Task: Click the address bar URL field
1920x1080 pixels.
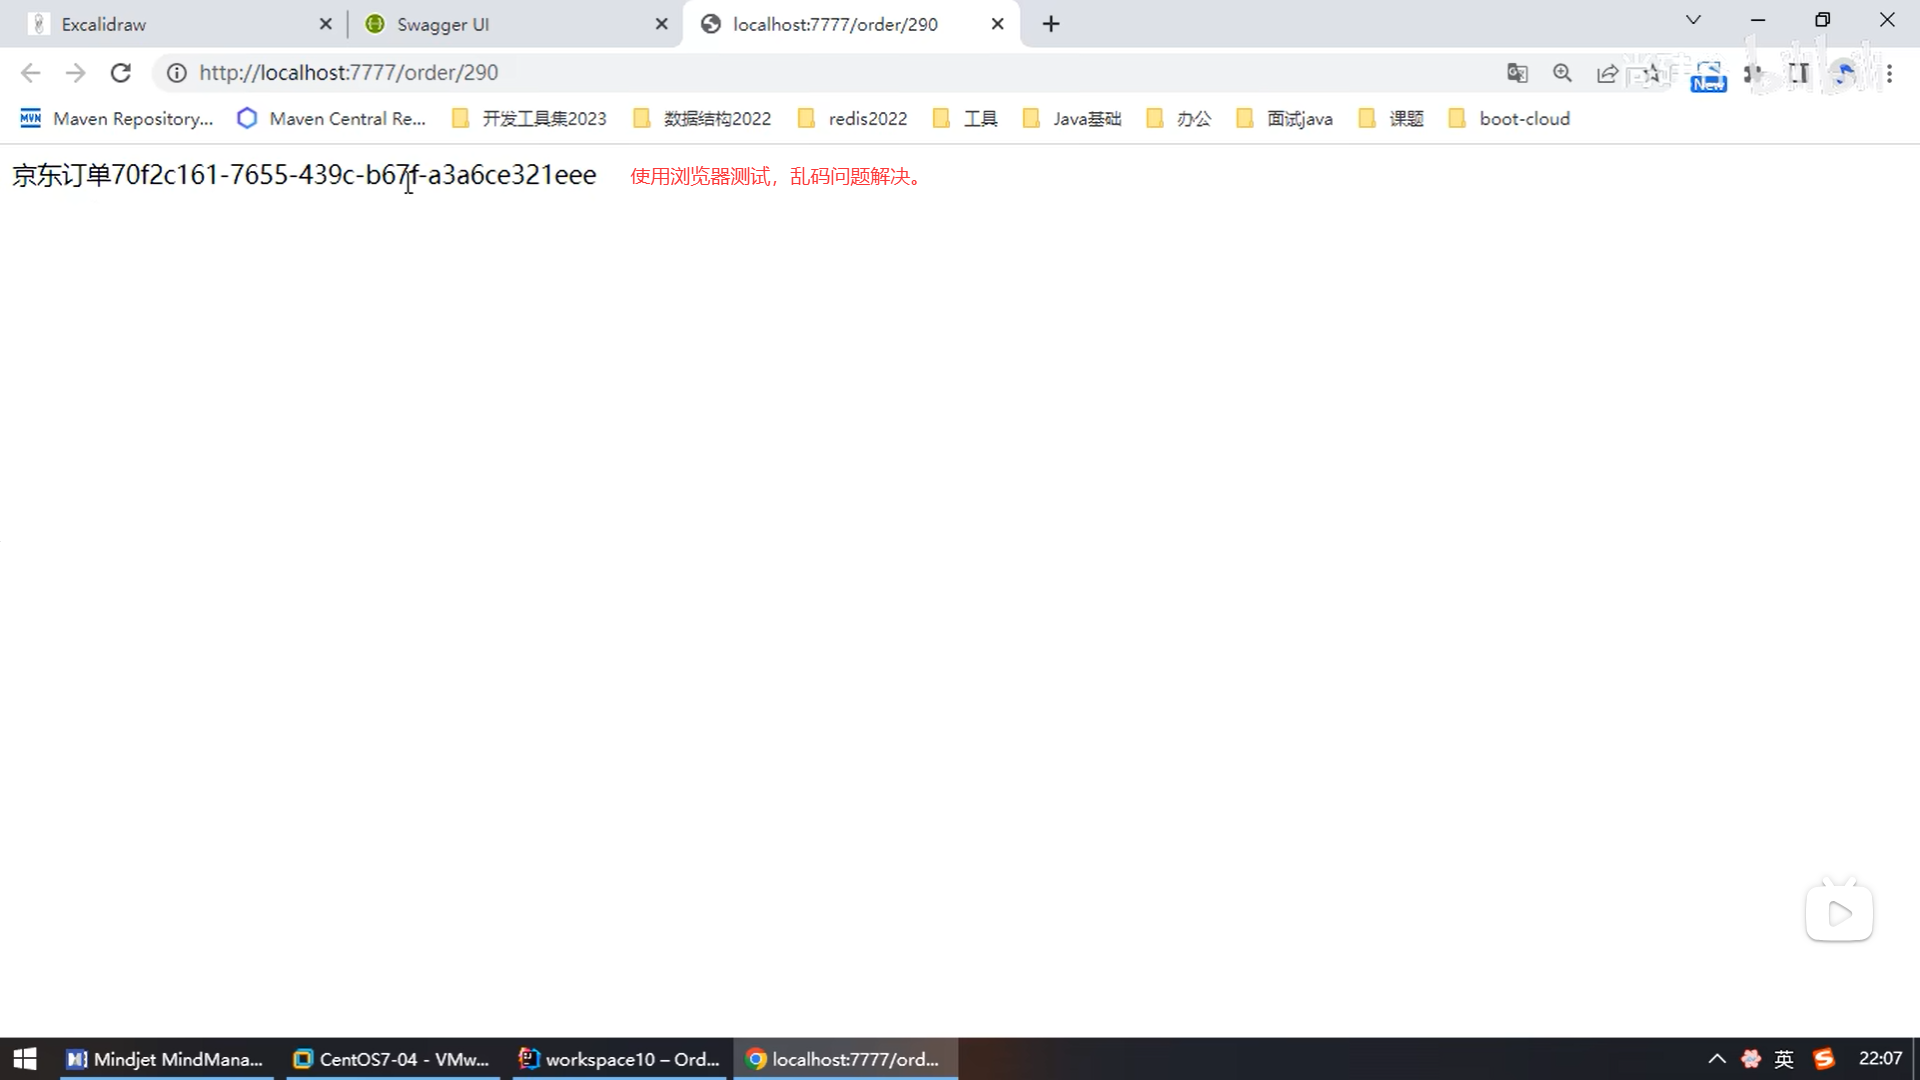Action: click(x=800, y=73)
